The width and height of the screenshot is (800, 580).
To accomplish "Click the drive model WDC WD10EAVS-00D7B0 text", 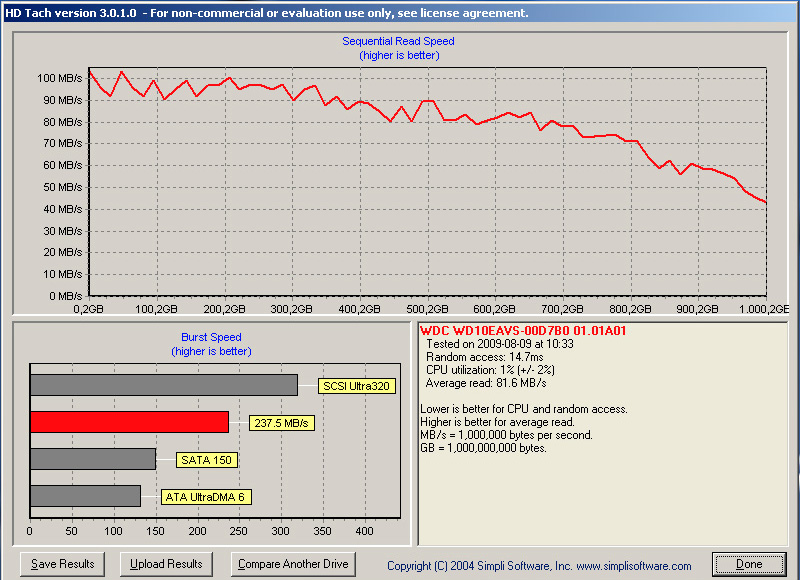I will point(523,331).
